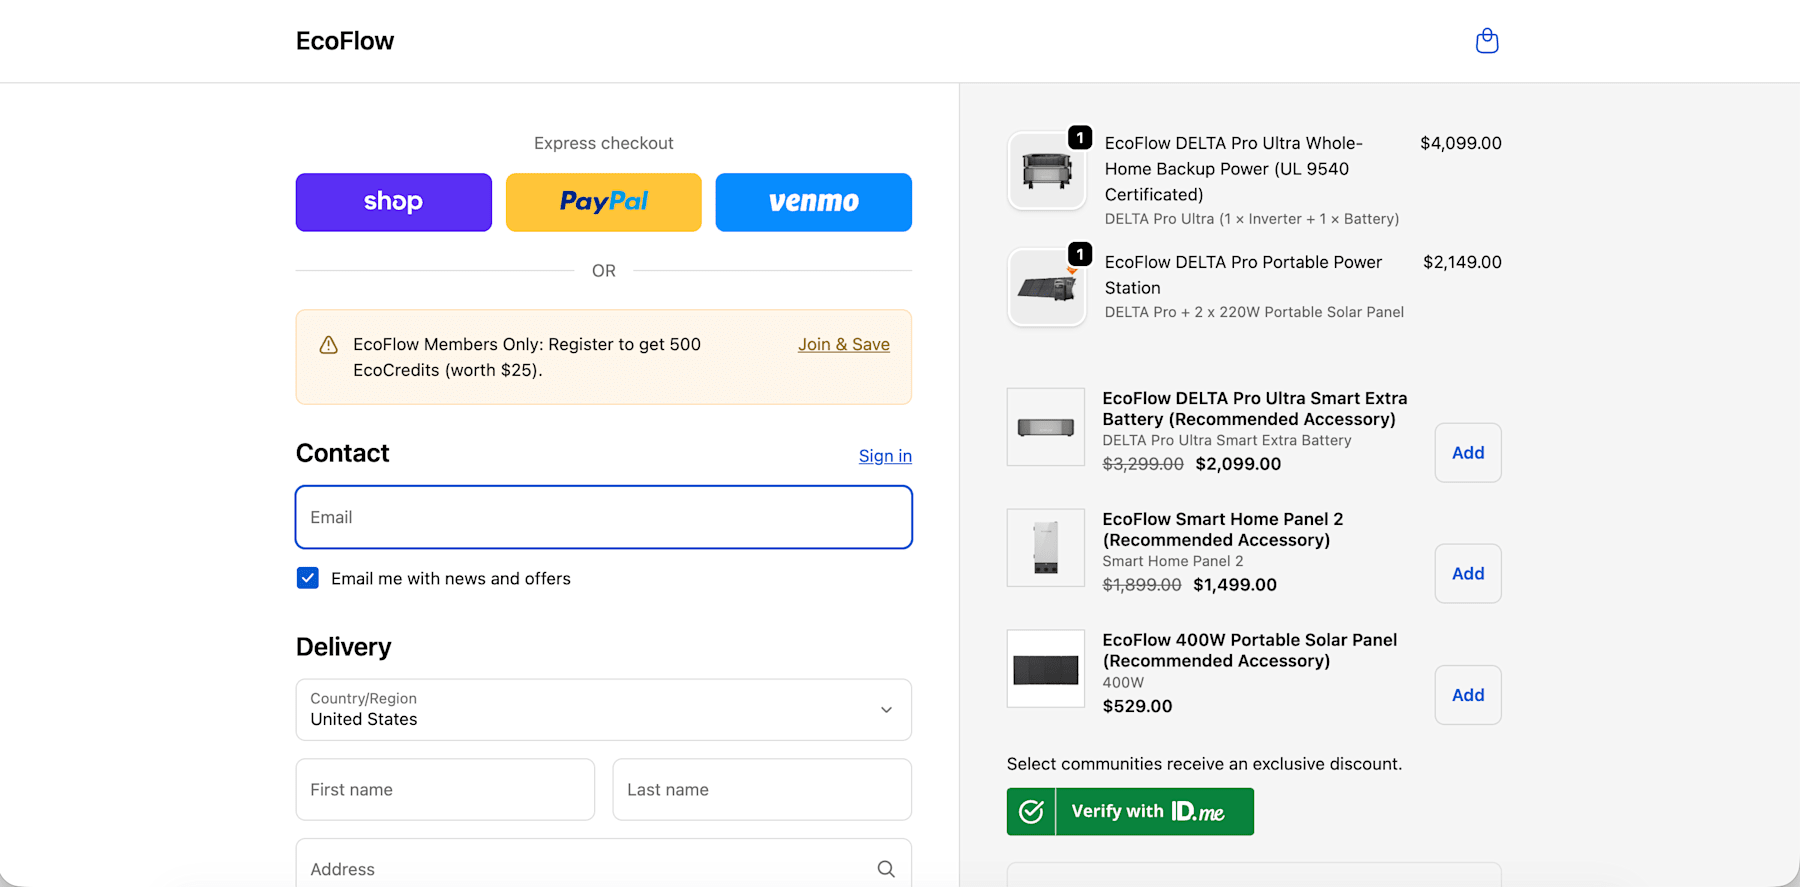
Task: Click the address search magnifier icon
Action: (x=886, y=869)
